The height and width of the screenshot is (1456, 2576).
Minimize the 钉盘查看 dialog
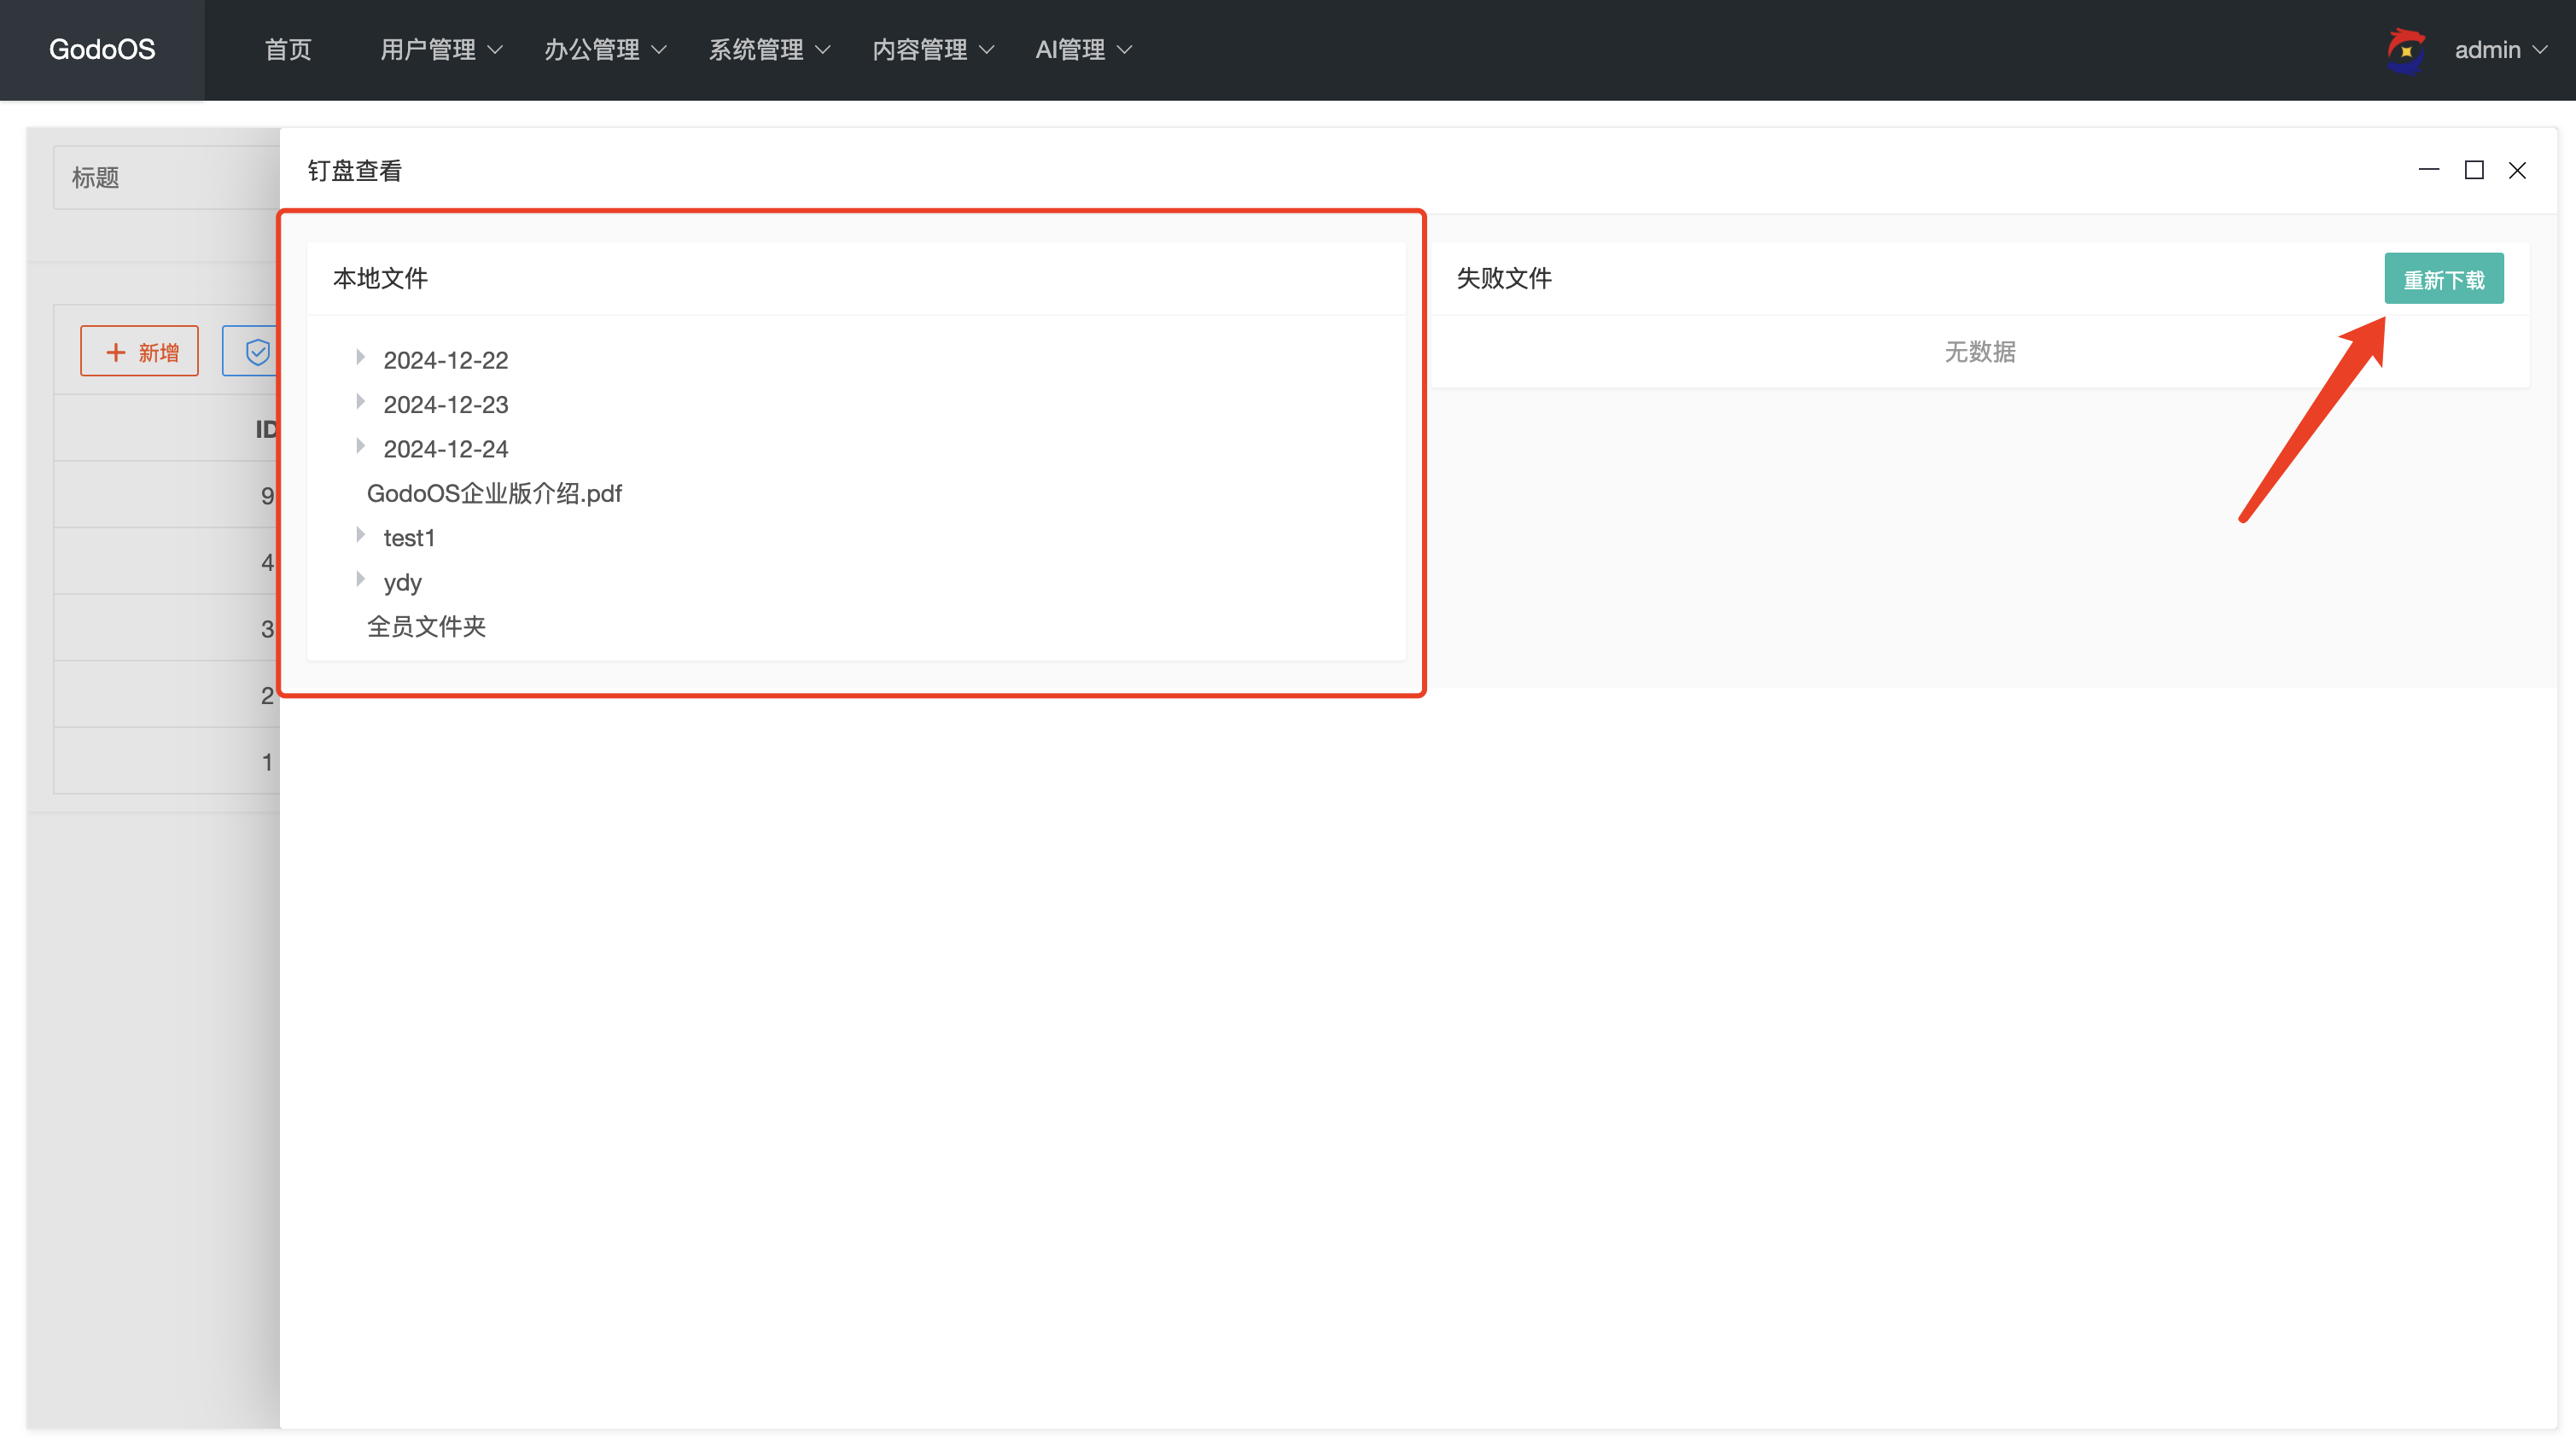[x=2428, y=170]
